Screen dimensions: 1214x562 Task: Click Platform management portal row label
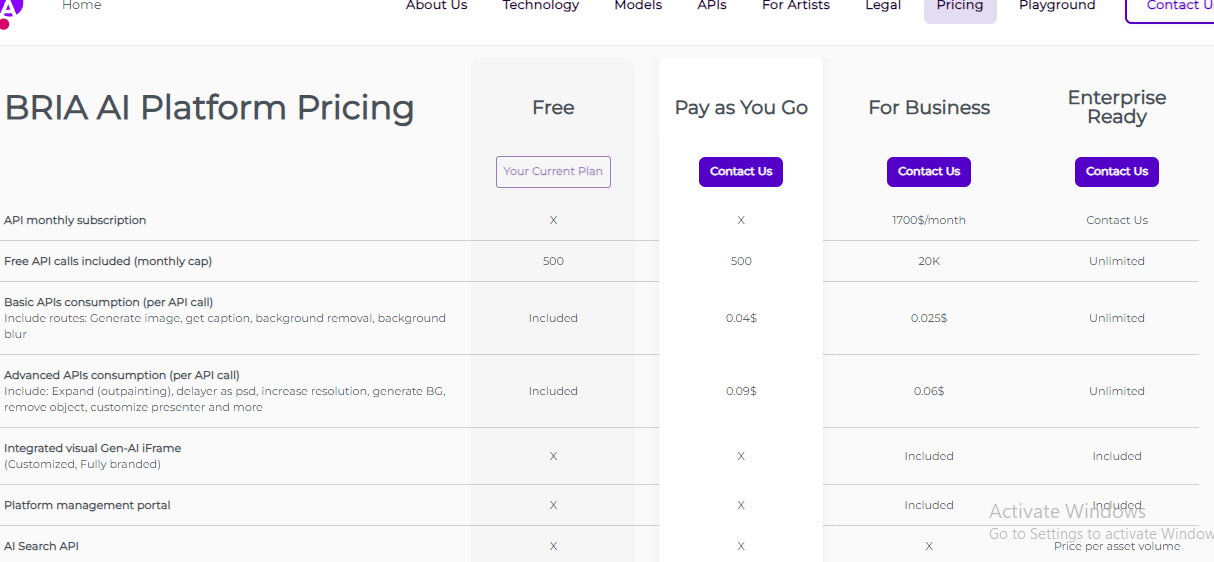[87, 505]
